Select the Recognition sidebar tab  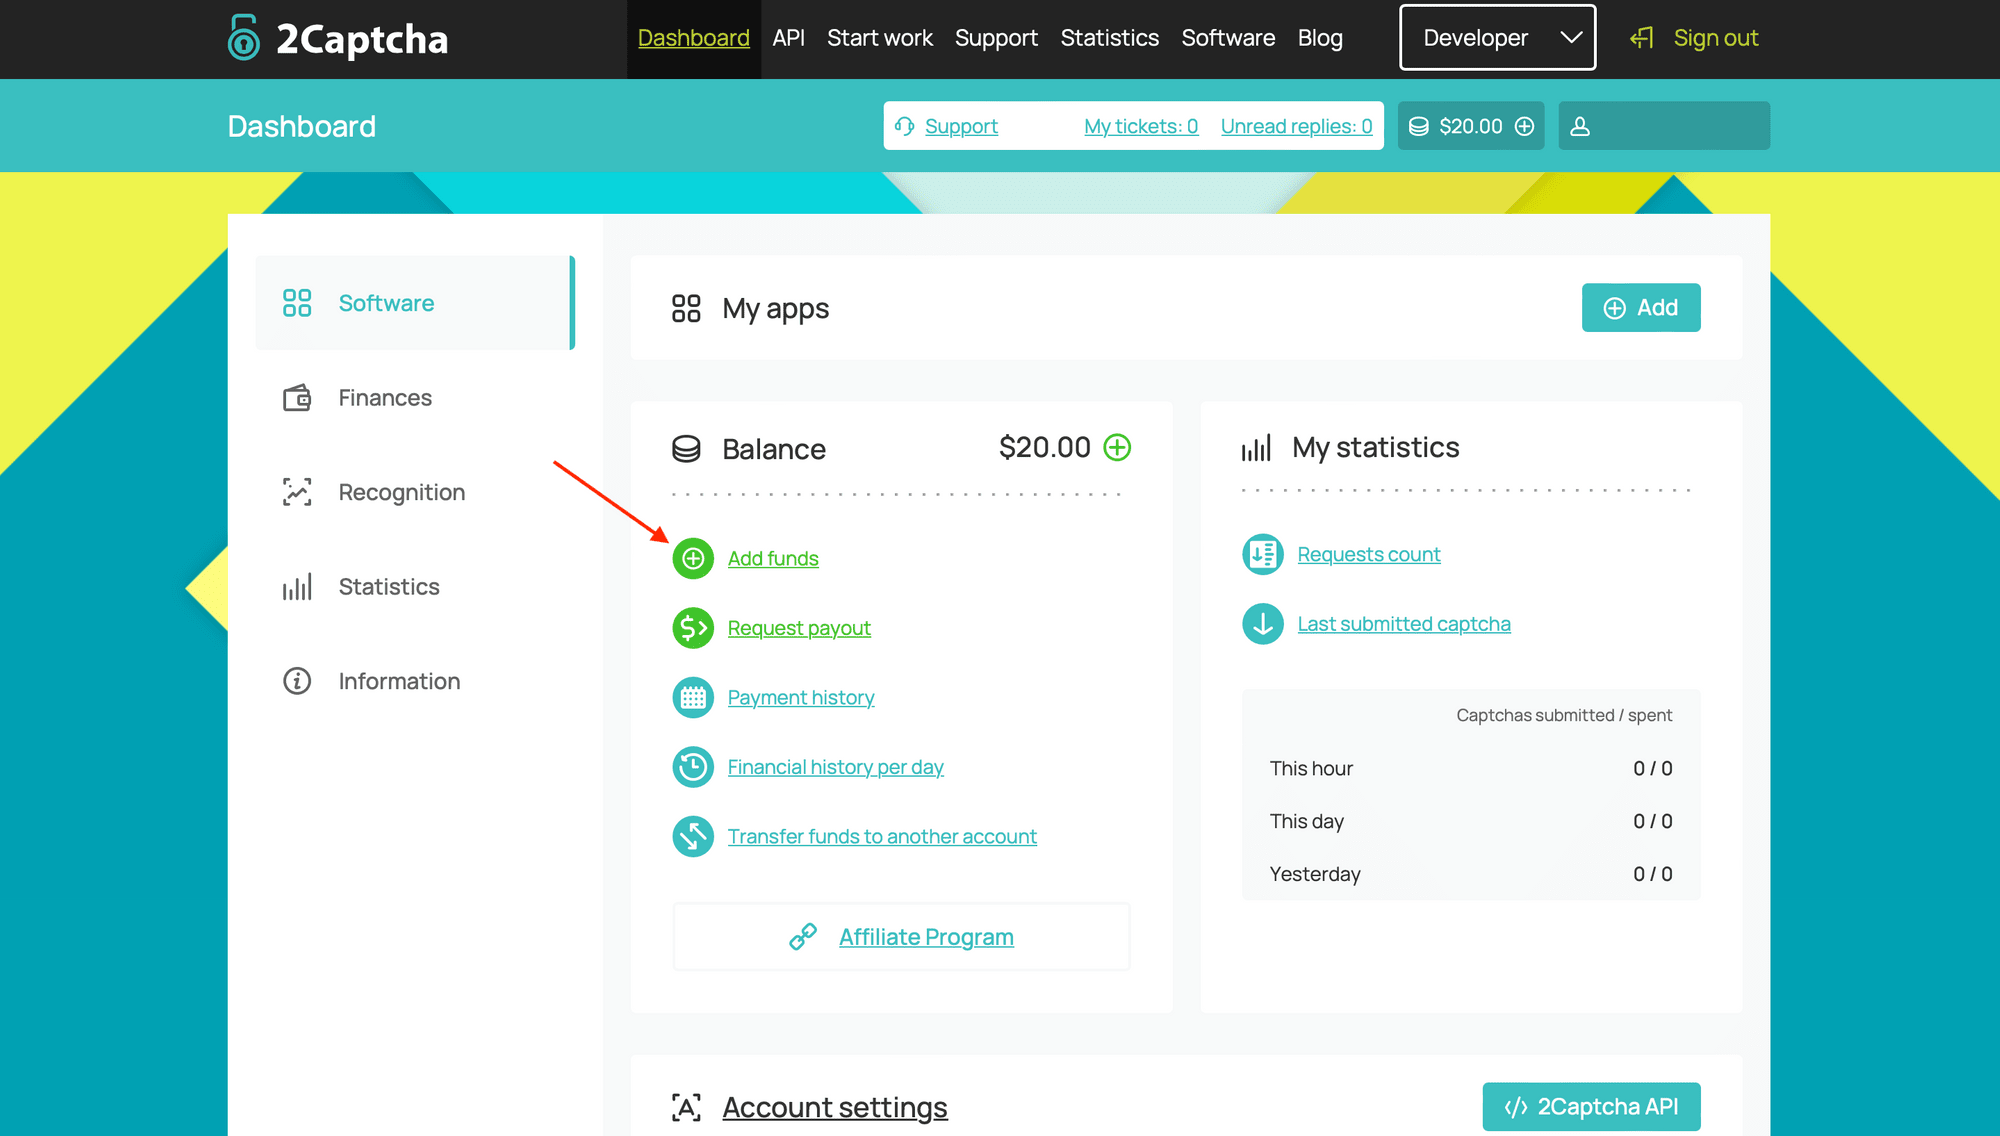415,492
